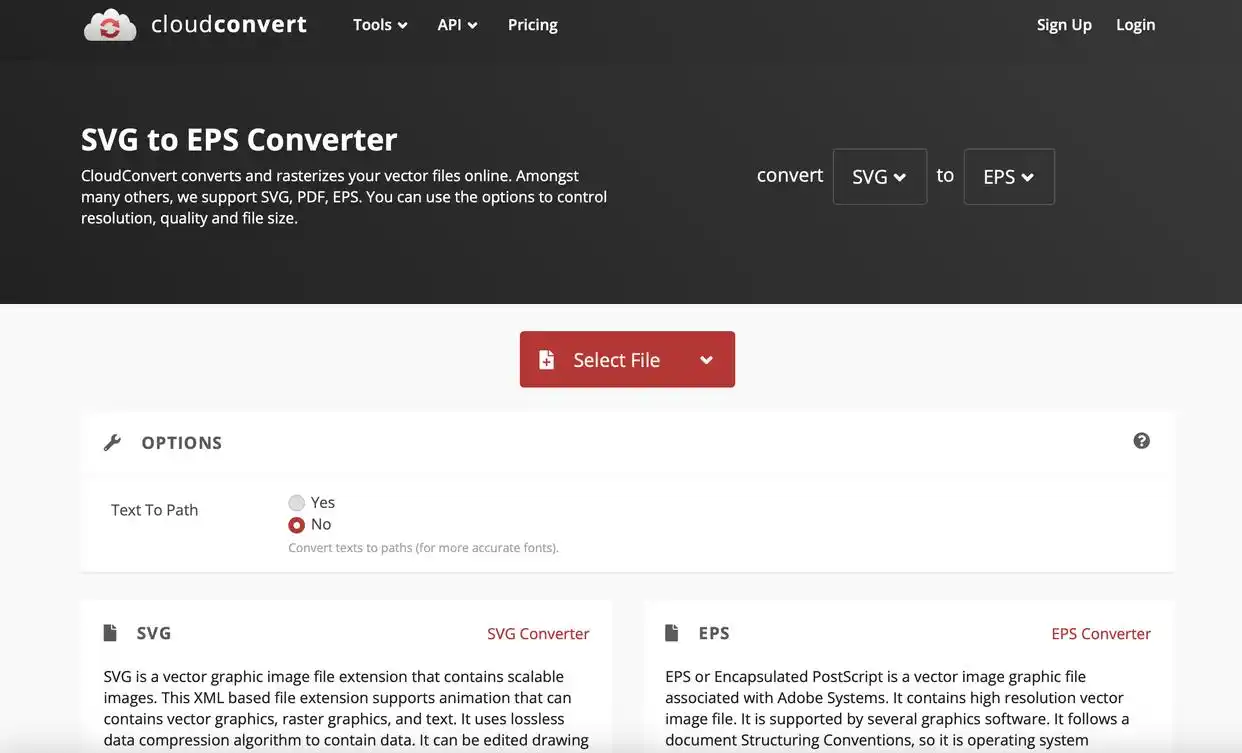The image size is (1242, 753).
Task: Select No for Text To Path
Action: click(297, 525)
